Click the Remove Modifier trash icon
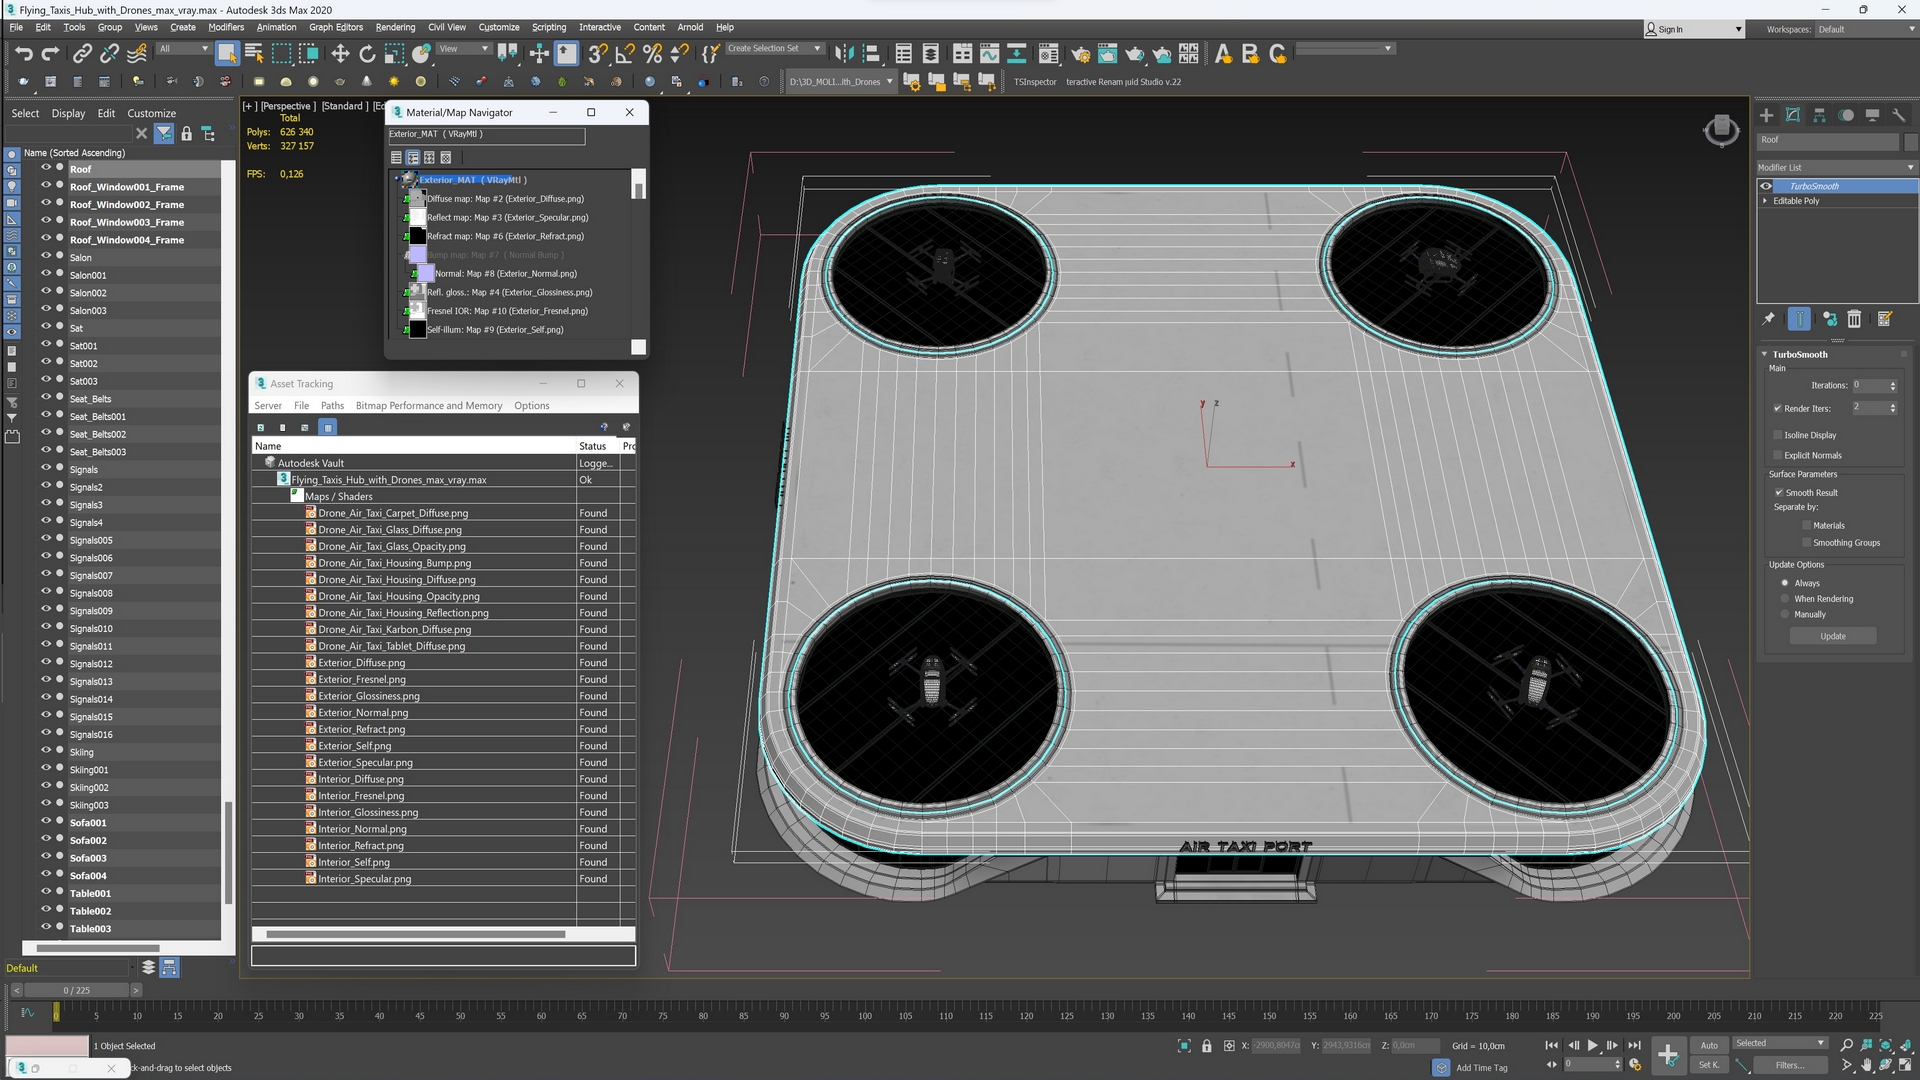Image resolution: width=1920 pixels, height=1080 pixels. click(1854, 319)
